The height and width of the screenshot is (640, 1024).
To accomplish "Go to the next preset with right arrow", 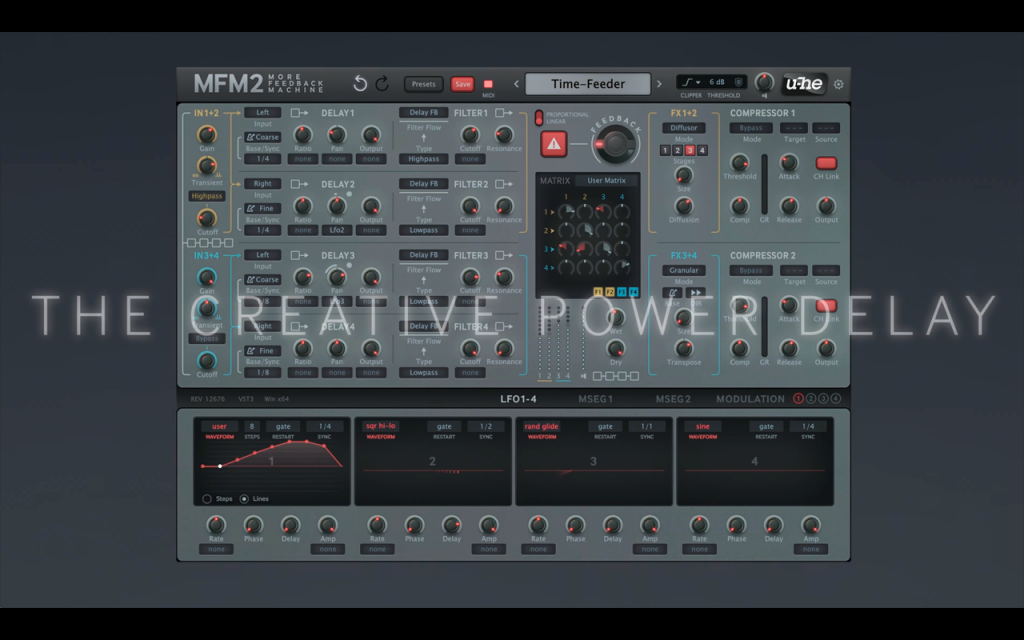I will (x=659, y=84).
